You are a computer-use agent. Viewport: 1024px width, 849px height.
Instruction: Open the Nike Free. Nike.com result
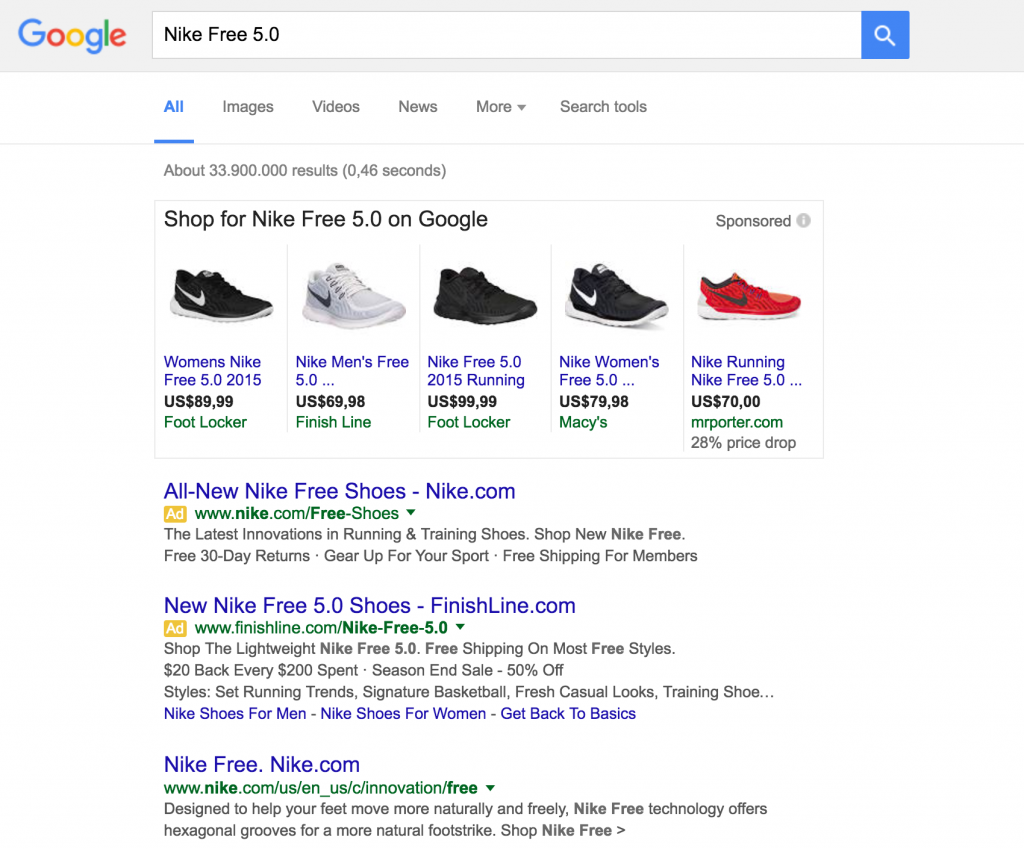click(262, 764)
